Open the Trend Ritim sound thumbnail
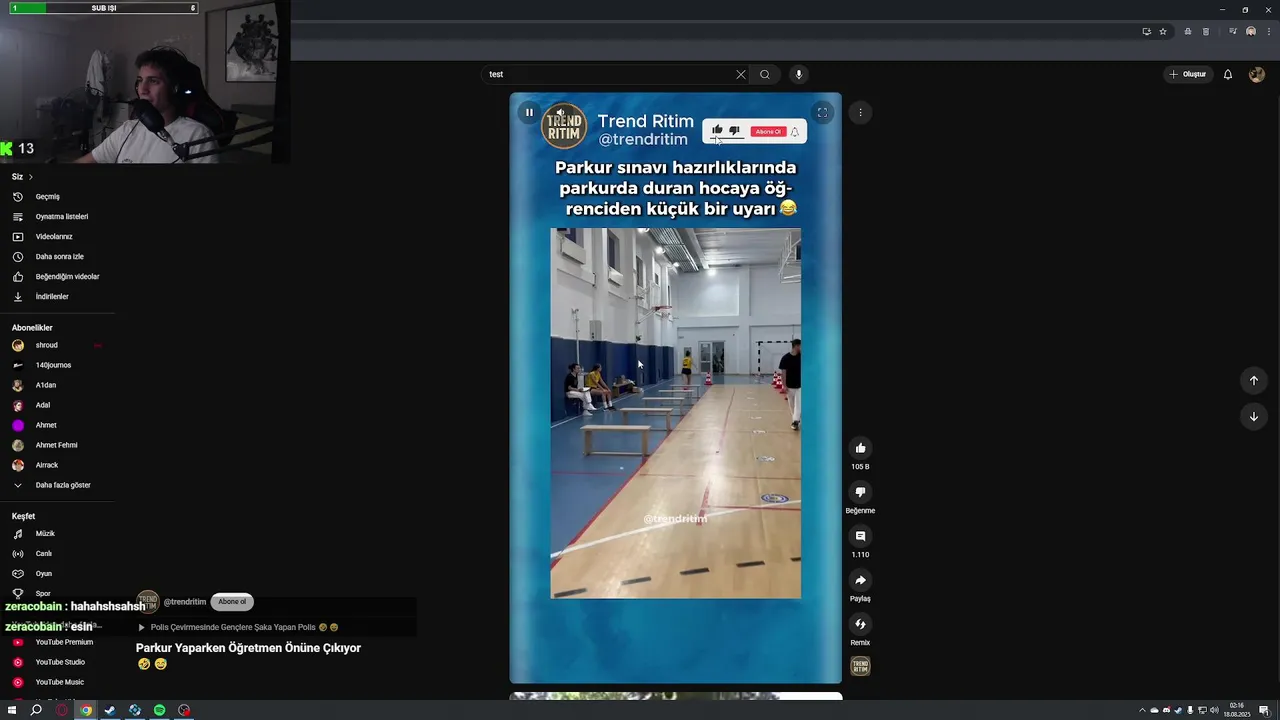The height and width of the screenshot is (720, 1280). (860, 666)
